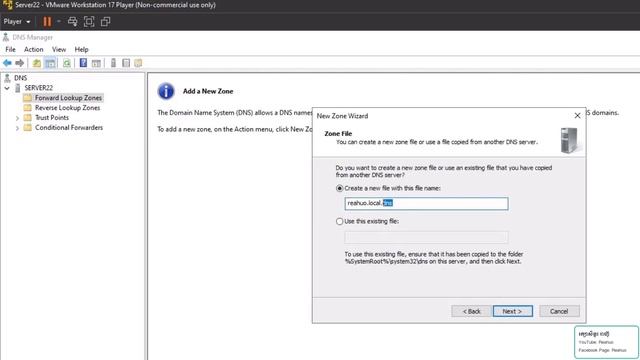The height and width of the screenshot is (360, 640).
Task: Go back with the blue arrow toolbar icon
Action: tap(7, 63)
